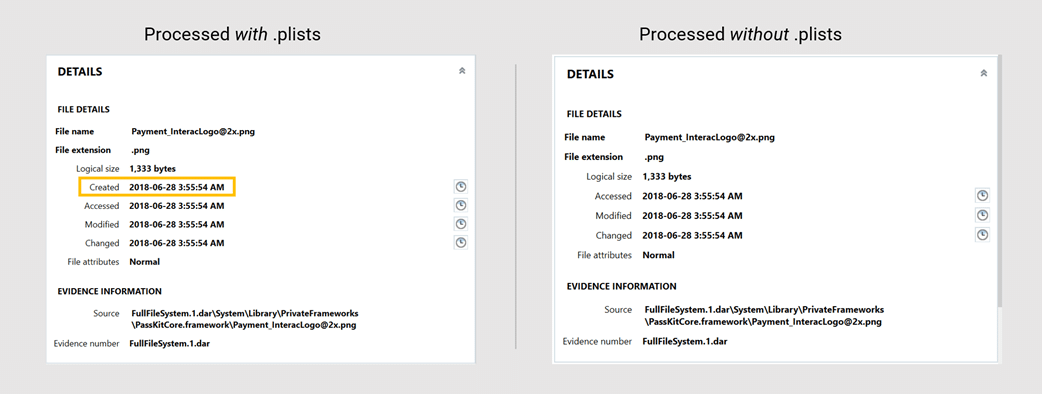Click FILE DETAILS heading in right panel
This screenshot has height=394, width=1042.
[594, 114]
